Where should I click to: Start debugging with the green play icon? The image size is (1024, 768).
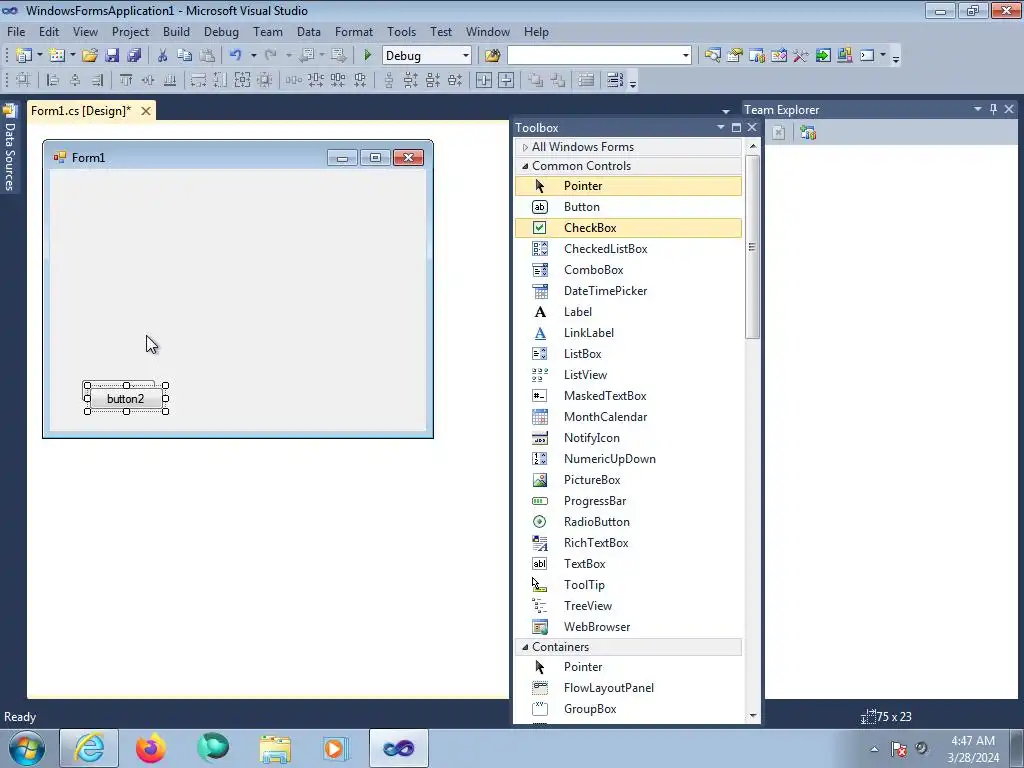[367, 56]
